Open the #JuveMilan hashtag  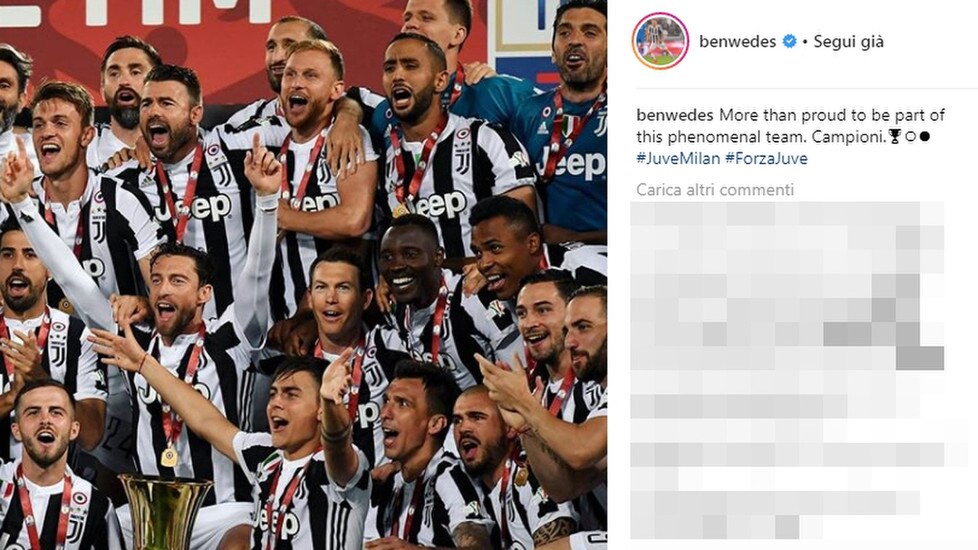pos(679,158)
